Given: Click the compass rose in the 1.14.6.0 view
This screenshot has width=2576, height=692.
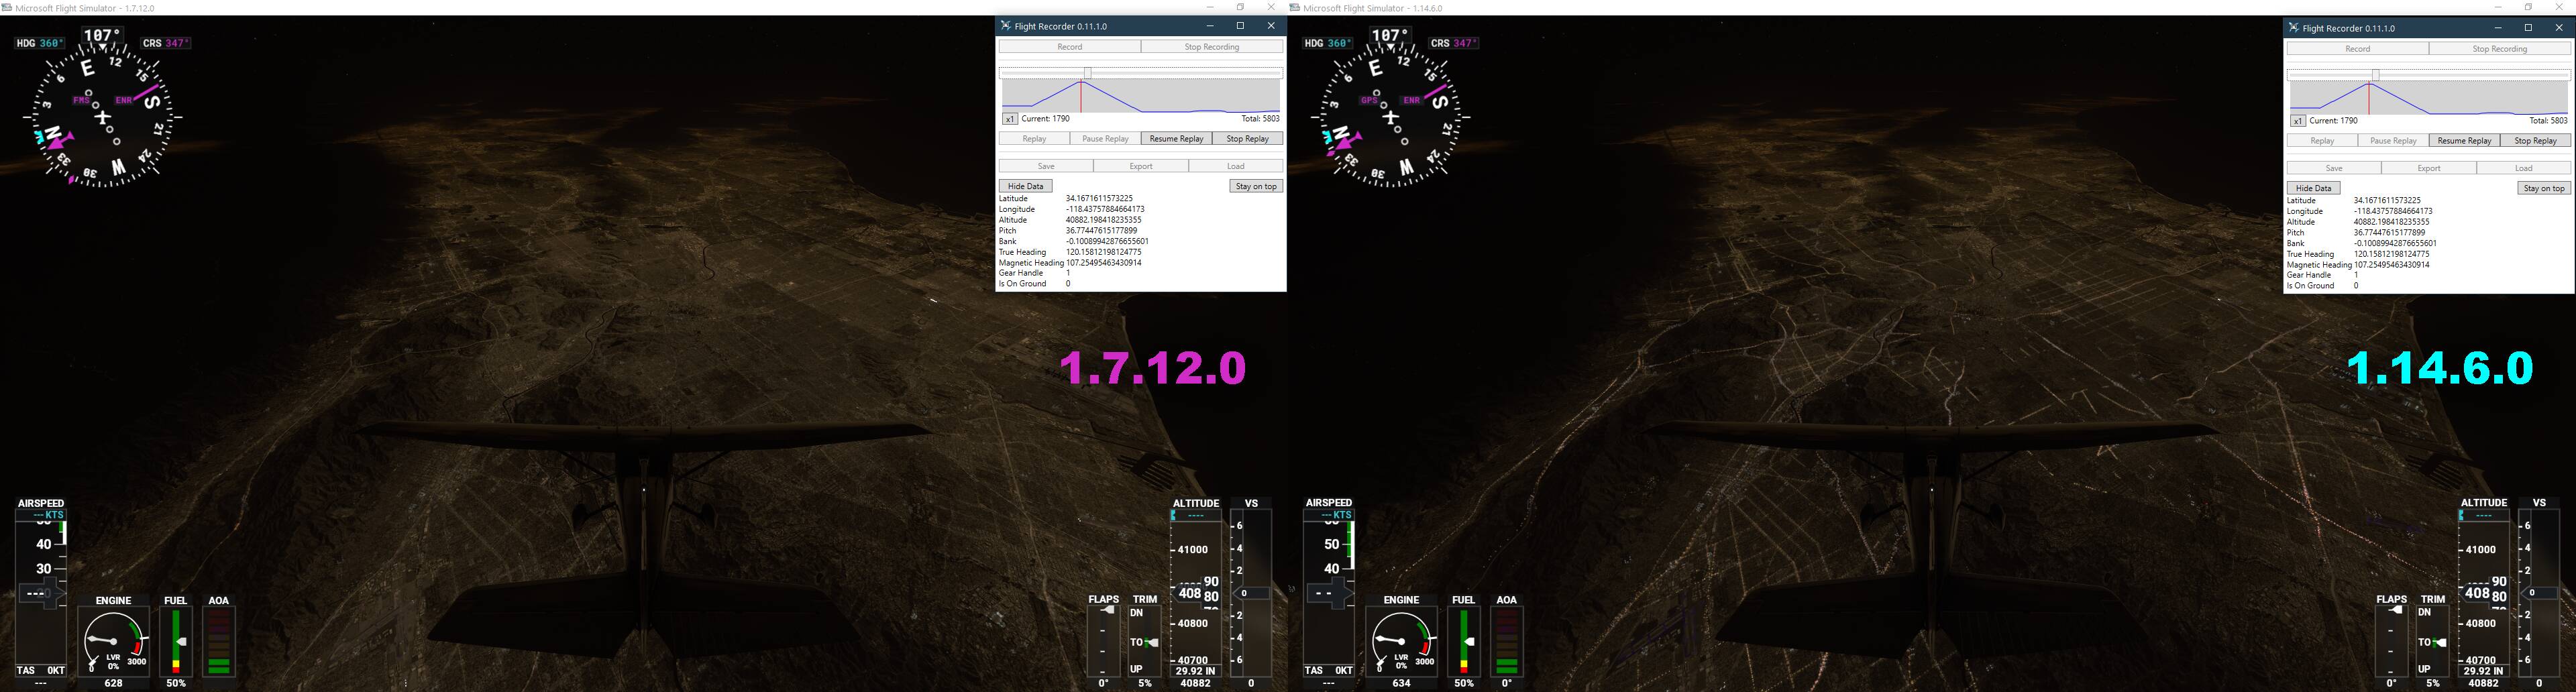Looking at the screenshot, I should pyautogui.click(x=1390, y=117).
